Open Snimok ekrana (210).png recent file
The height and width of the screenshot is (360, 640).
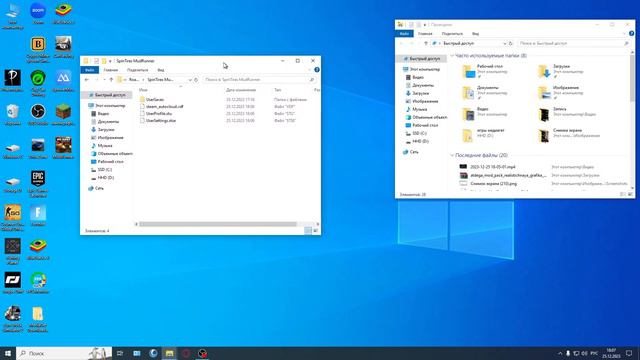[493, 184]
